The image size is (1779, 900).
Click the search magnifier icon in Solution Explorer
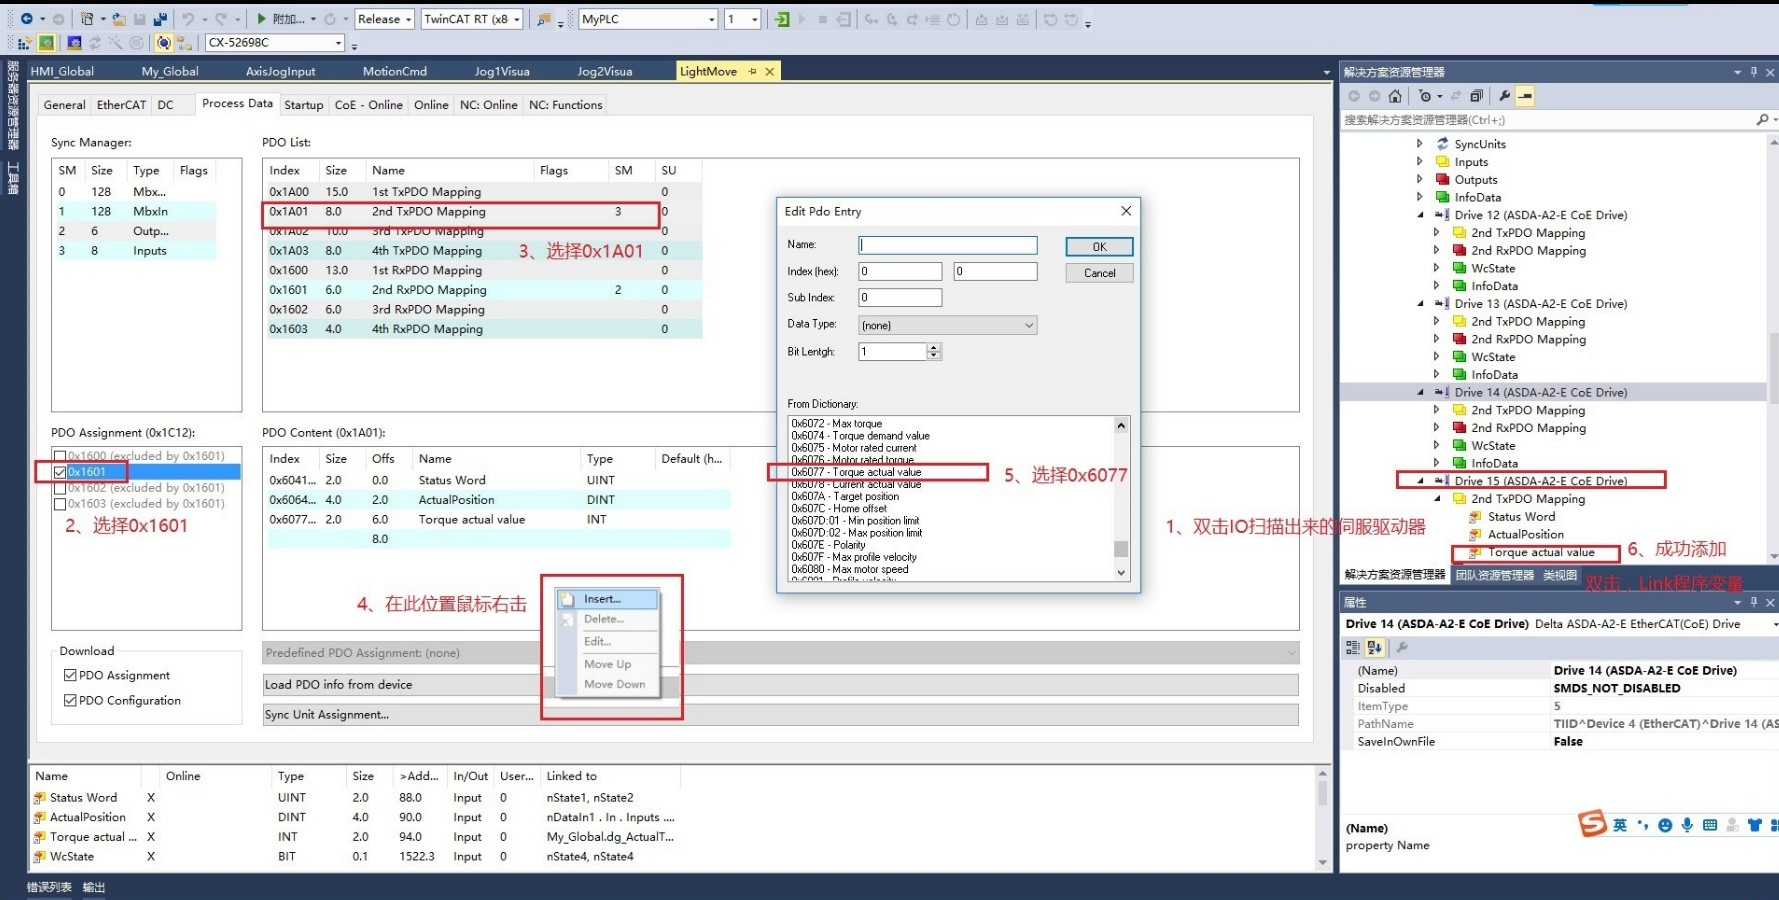tap(1762, 120)
